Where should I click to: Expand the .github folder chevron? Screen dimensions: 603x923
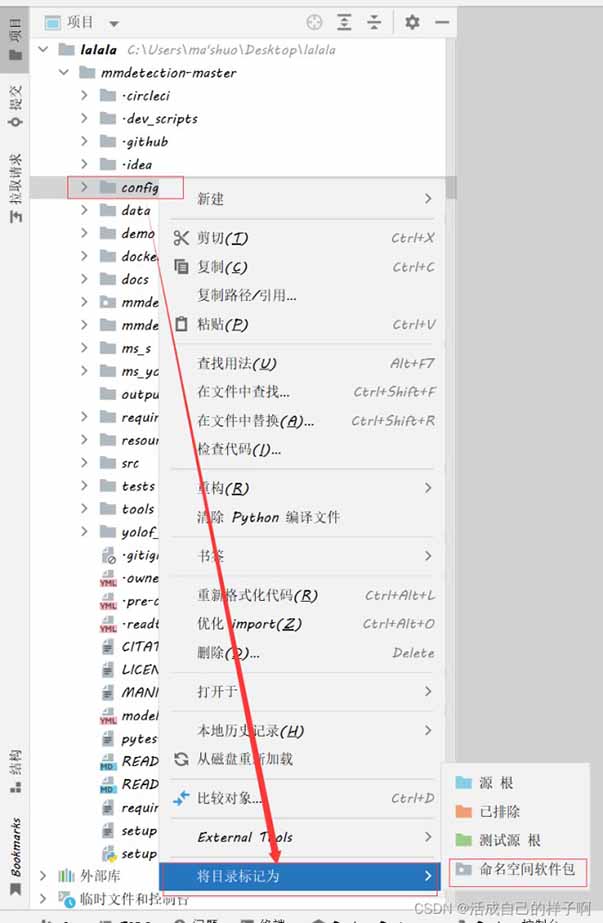[84, 141]
